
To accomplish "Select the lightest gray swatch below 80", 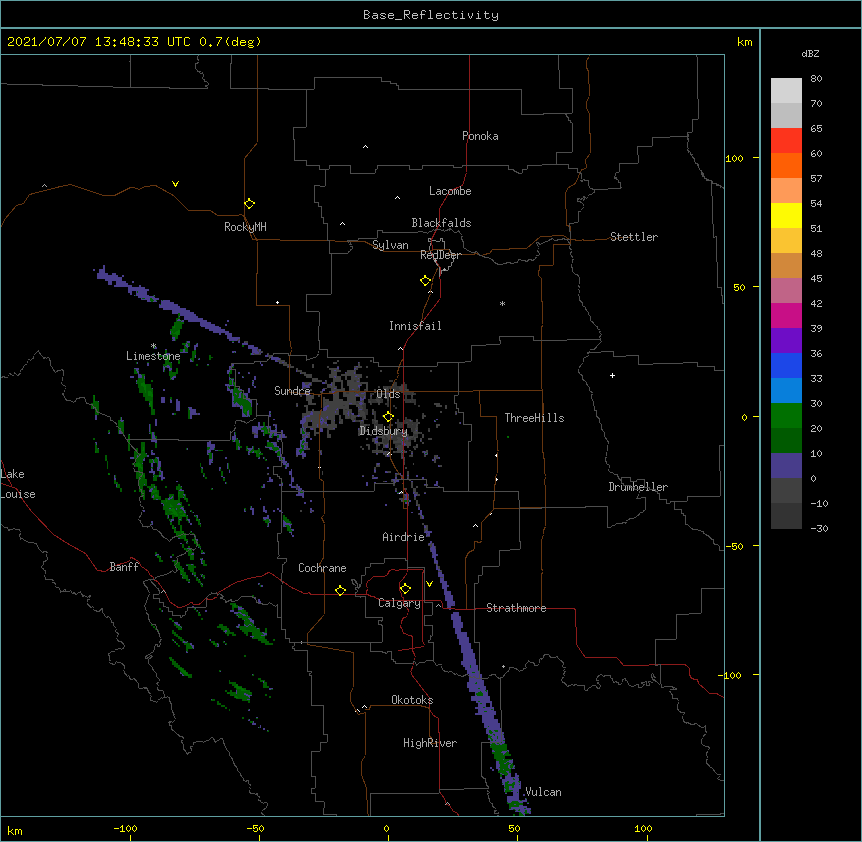I will 786,91.
